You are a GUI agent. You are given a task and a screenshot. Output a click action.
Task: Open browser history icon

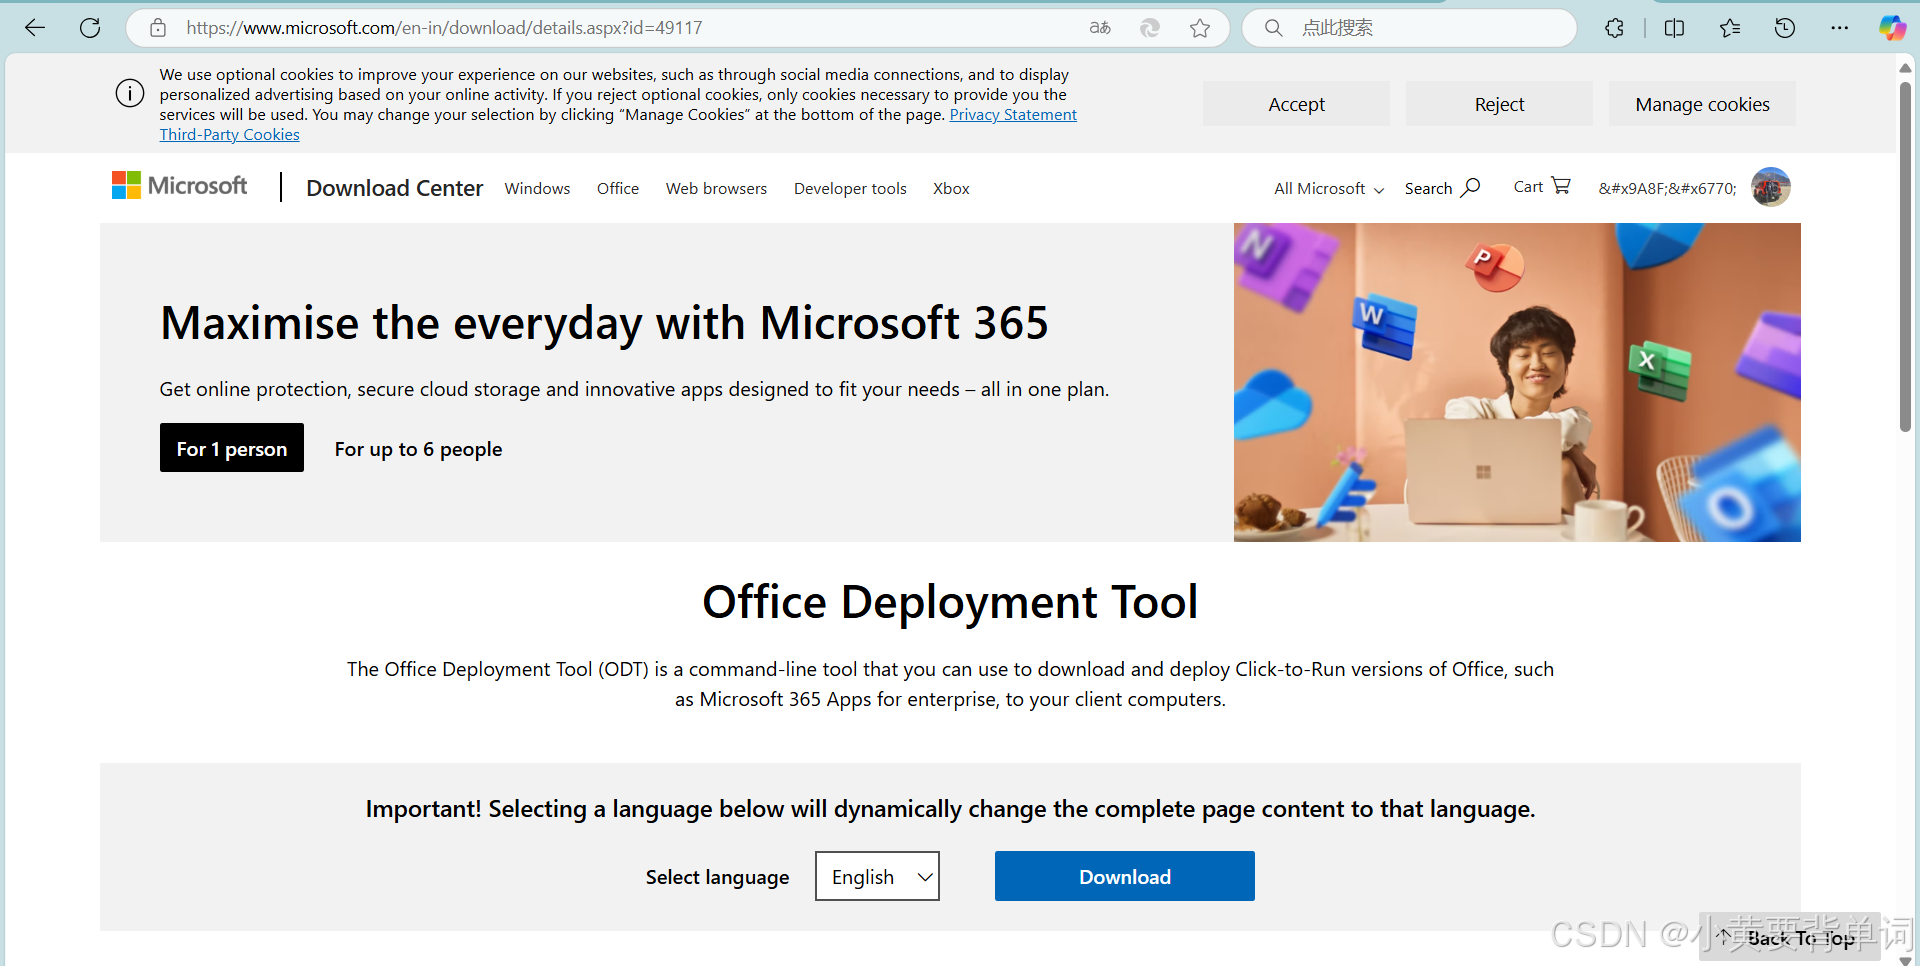(1785, 28)
